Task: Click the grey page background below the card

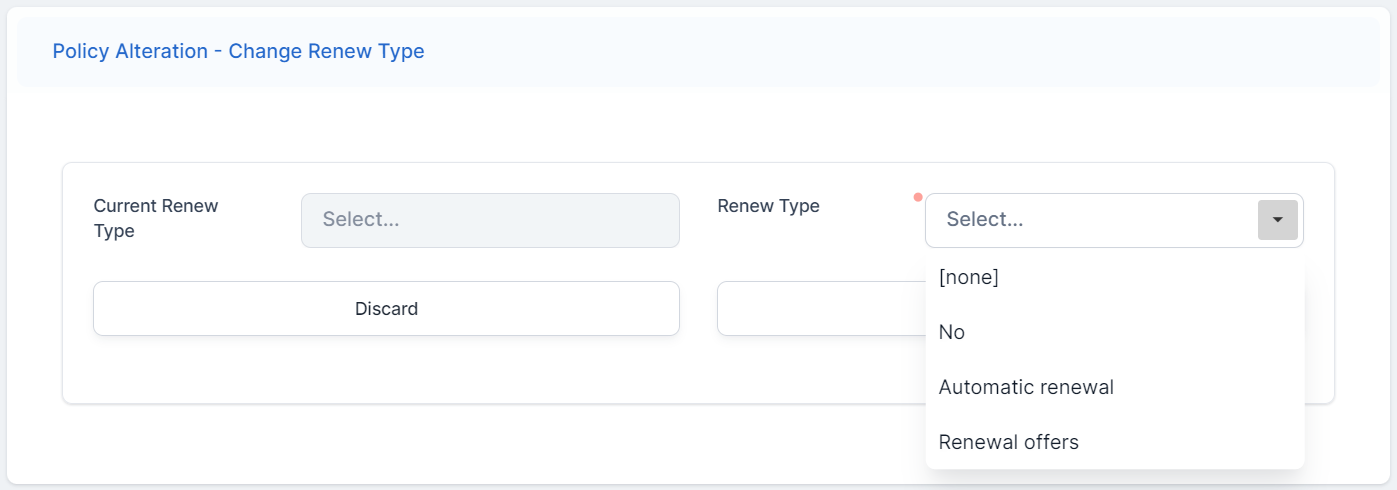Action: pos(700,487)
